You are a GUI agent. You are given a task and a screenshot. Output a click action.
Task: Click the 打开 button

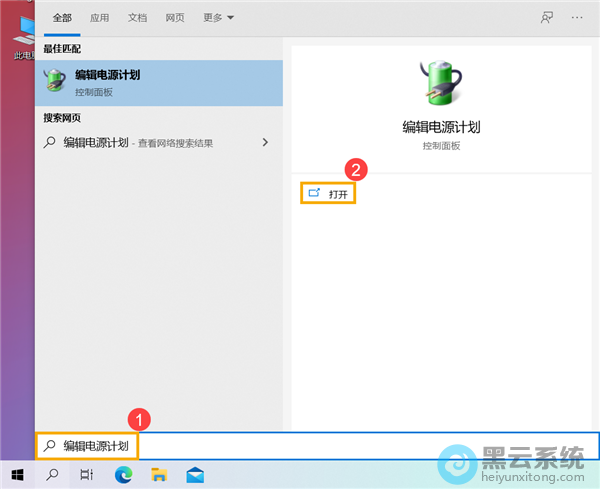tap(329, 193)
